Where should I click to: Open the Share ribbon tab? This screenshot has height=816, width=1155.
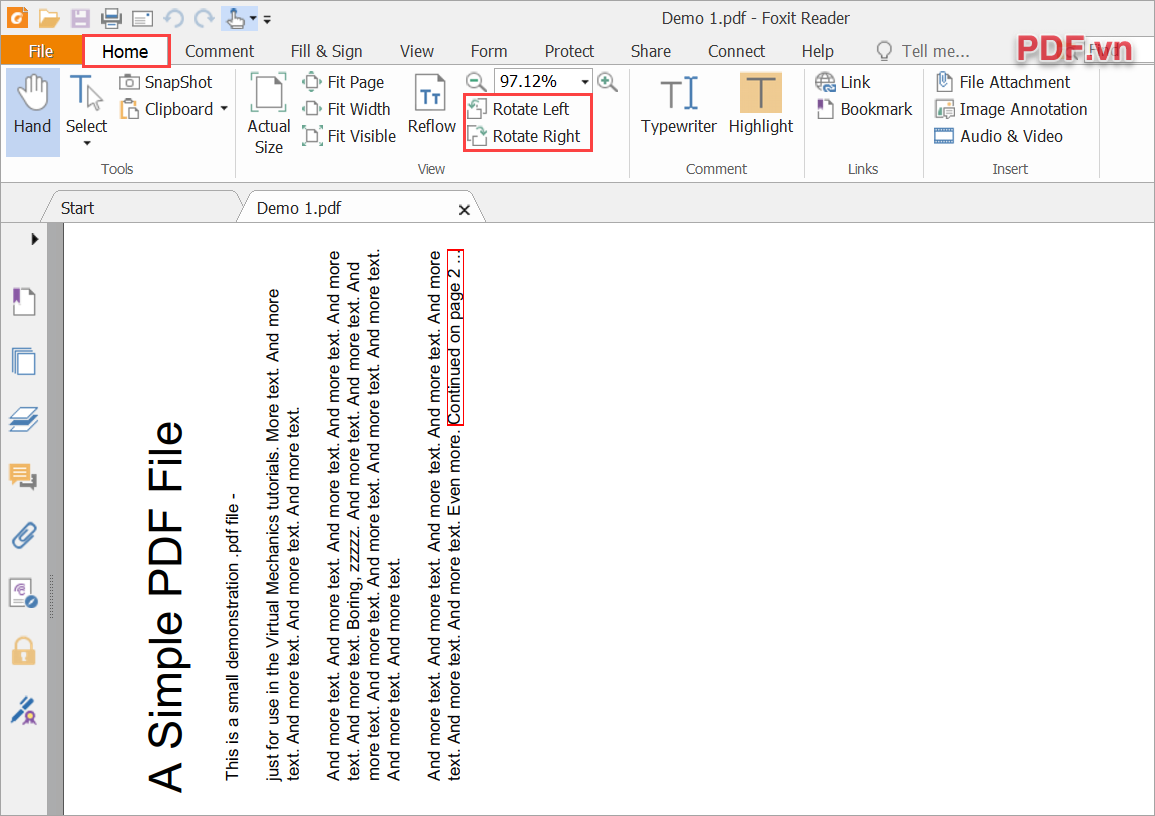tap(650, 52)
